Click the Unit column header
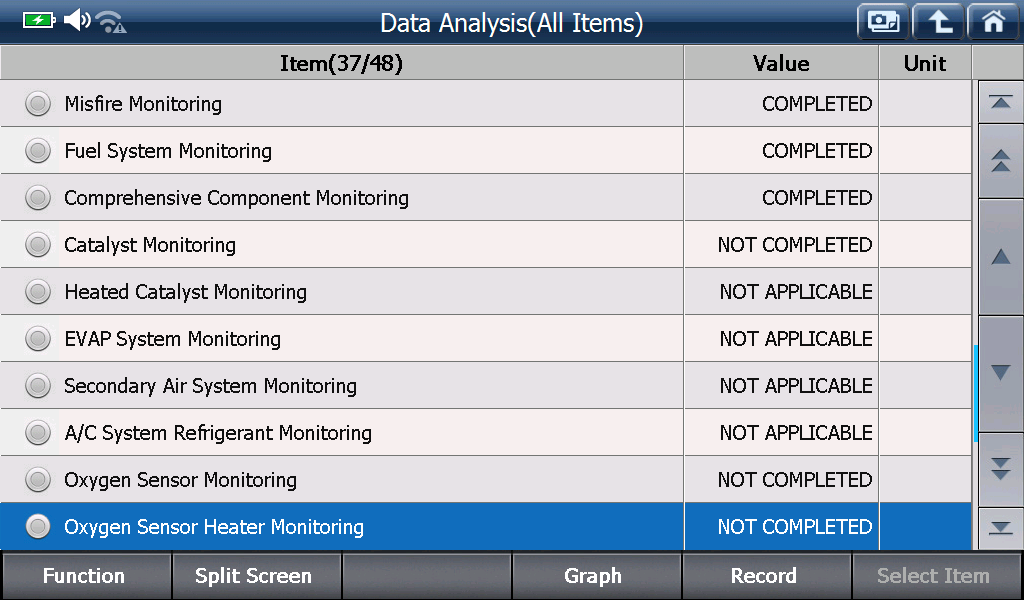Image resolution: width=1024 pixels, height=600 pixels. click(x=925, y=63)
